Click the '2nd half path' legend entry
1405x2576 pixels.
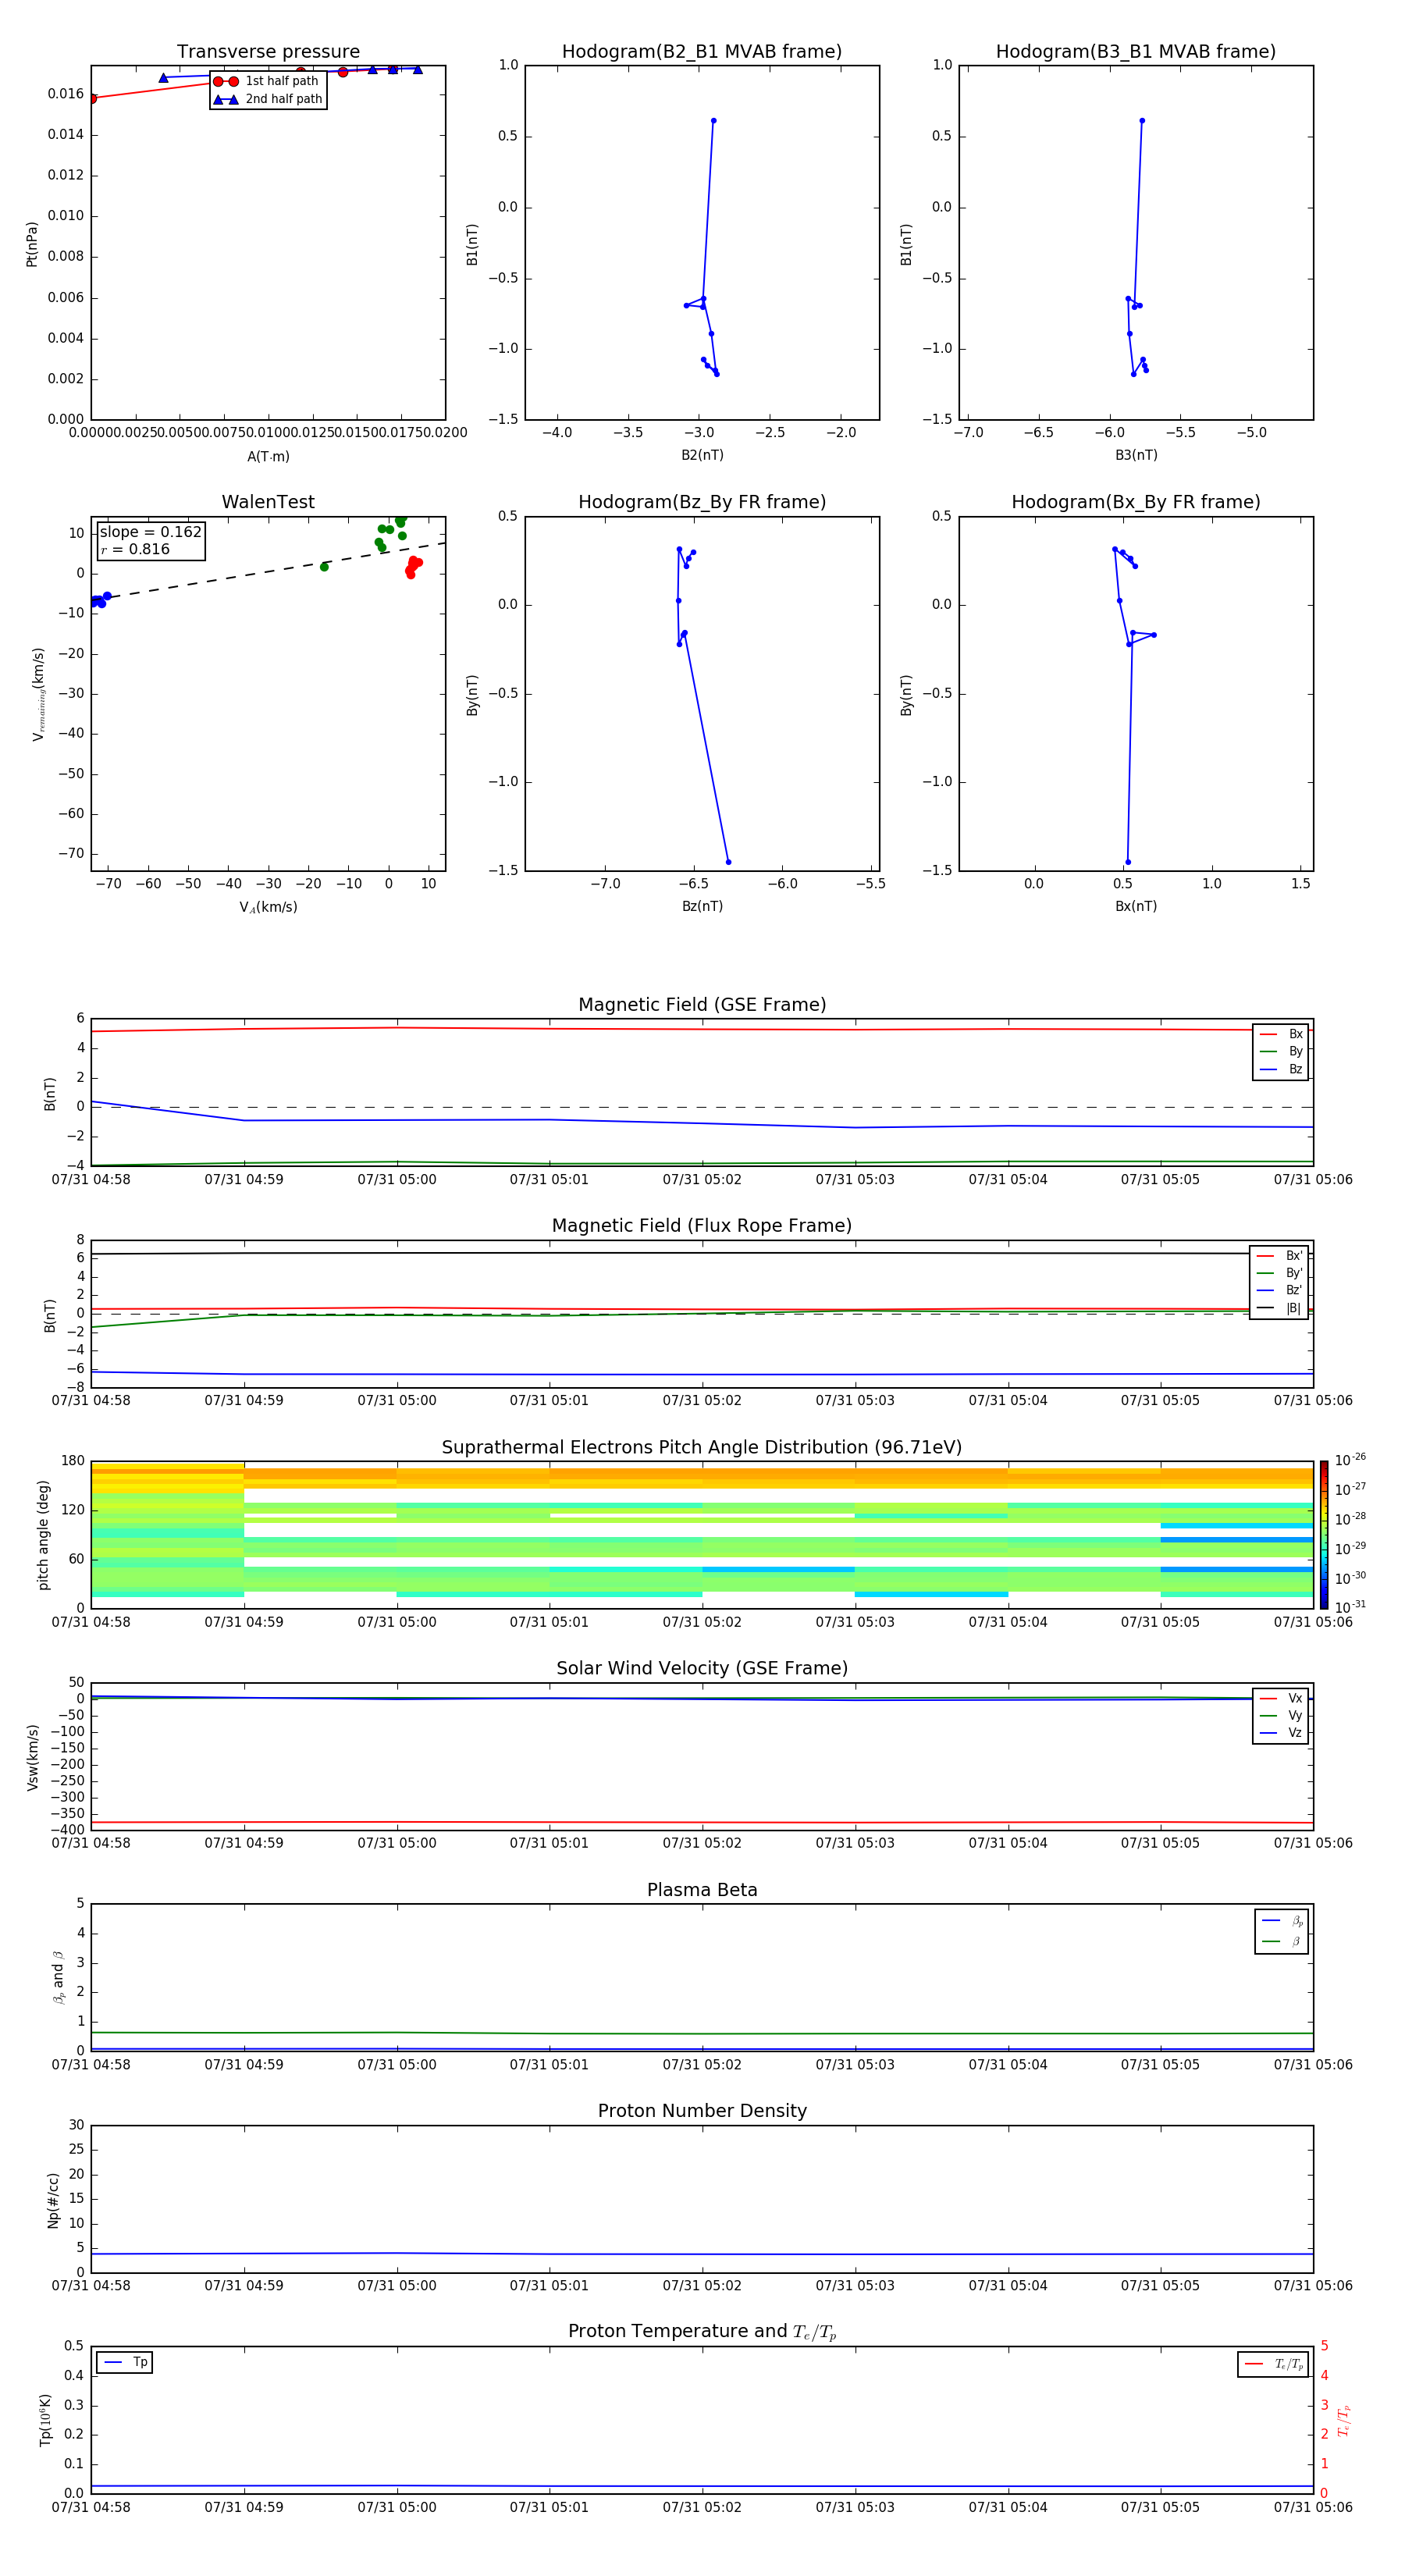tap(267, 99)
